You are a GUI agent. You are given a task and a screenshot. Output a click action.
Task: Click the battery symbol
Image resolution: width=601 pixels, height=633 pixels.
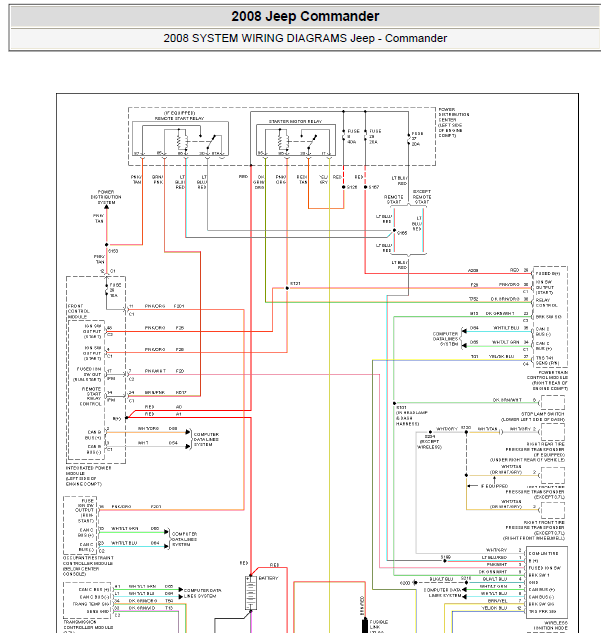[x=251, y=593]
